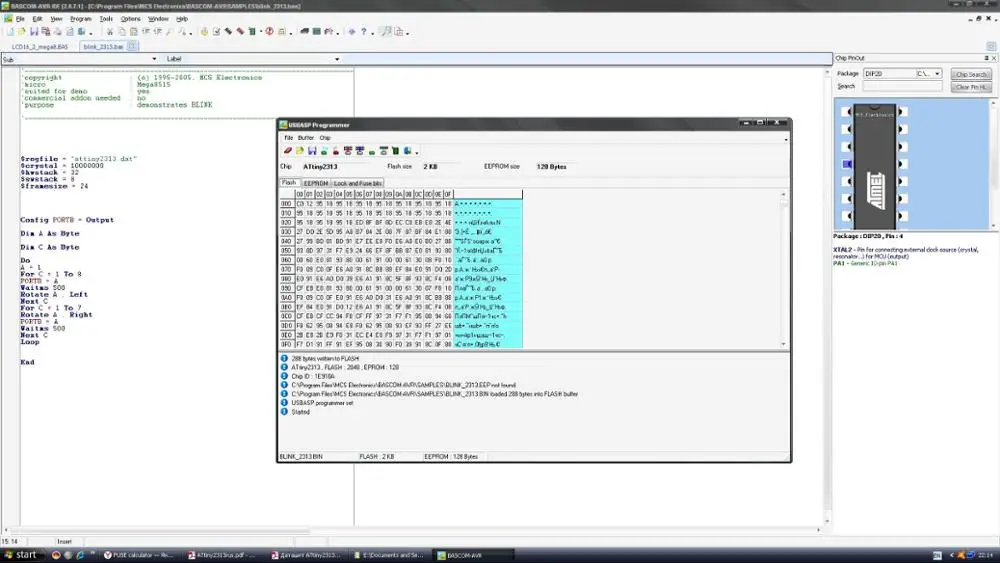Viewport: 1000px width, 563px height.
Task: Click the Windows start button
Action: [x=22, y=555]
